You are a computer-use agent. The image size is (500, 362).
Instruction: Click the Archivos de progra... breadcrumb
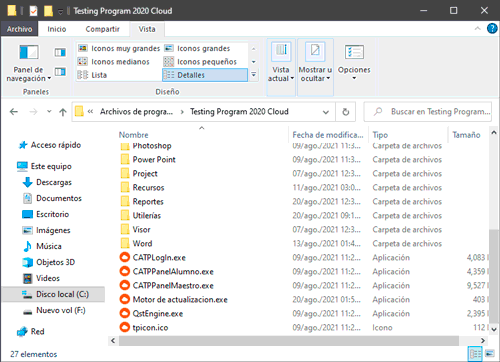[x=136, y=112]
